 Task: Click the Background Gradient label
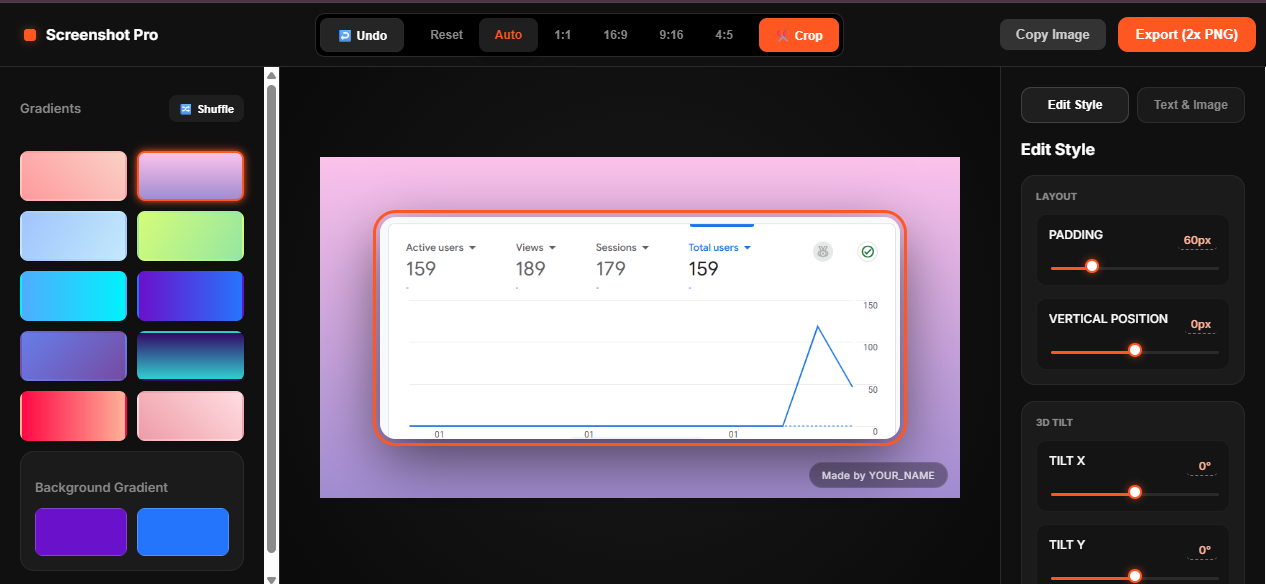101,488
